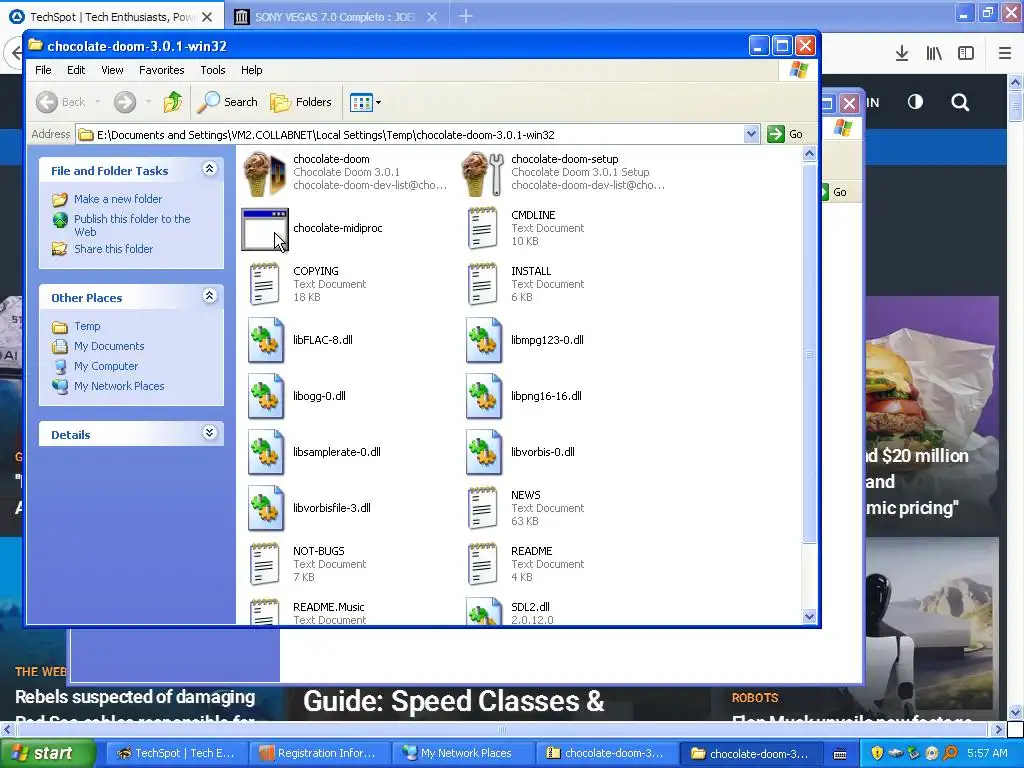Click the Forward navigation arrow
The height and width of the screenshot is (768, 1024).
point(125,102)
